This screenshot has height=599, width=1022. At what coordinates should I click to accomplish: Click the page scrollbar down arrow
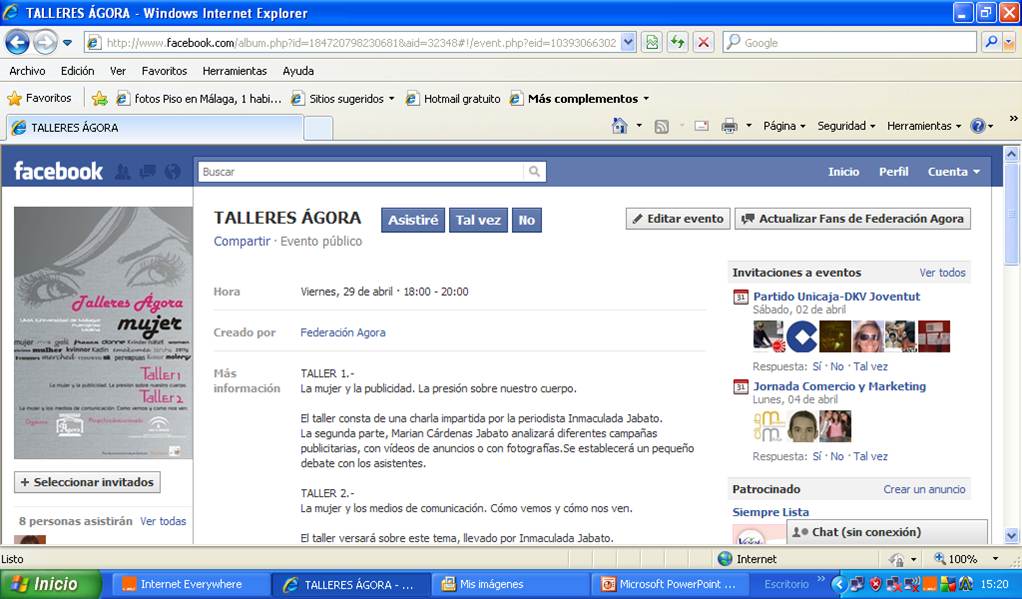(x=1012, y=536)
